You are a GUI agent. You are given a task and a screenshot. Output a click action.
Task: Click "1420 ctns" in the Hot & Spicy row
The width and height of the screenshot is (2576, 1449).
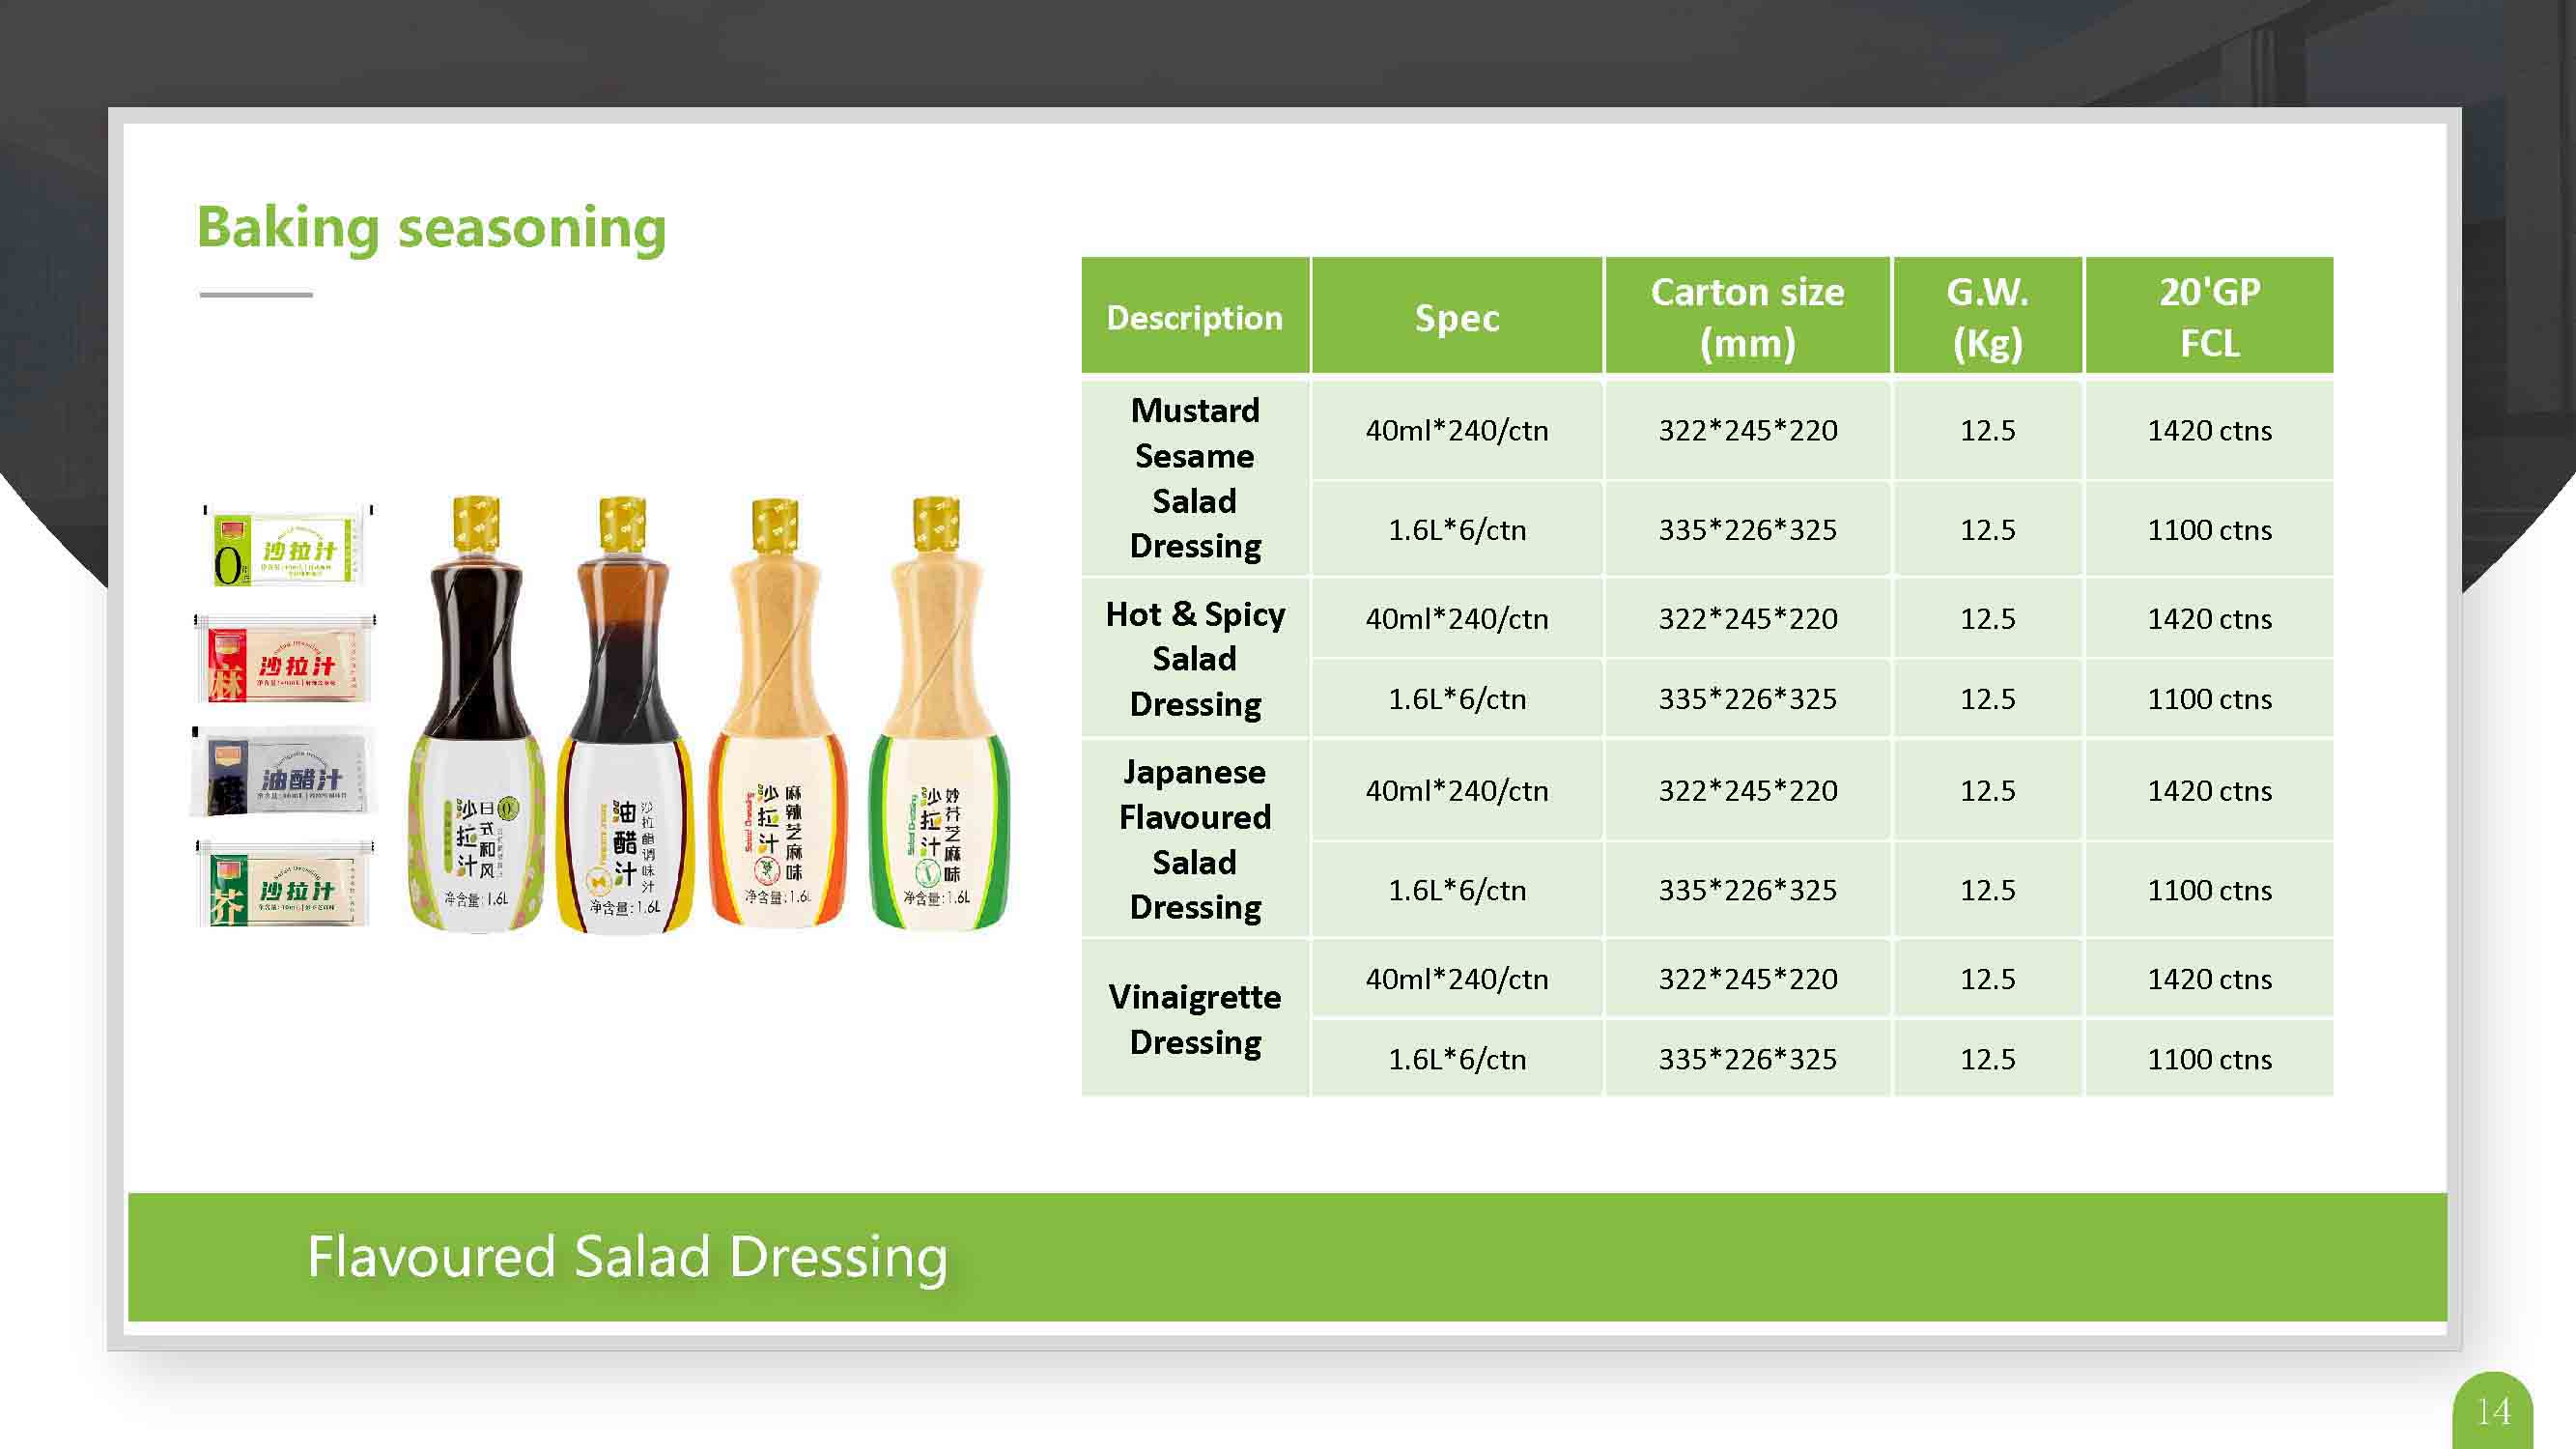tap(2210, 618)
